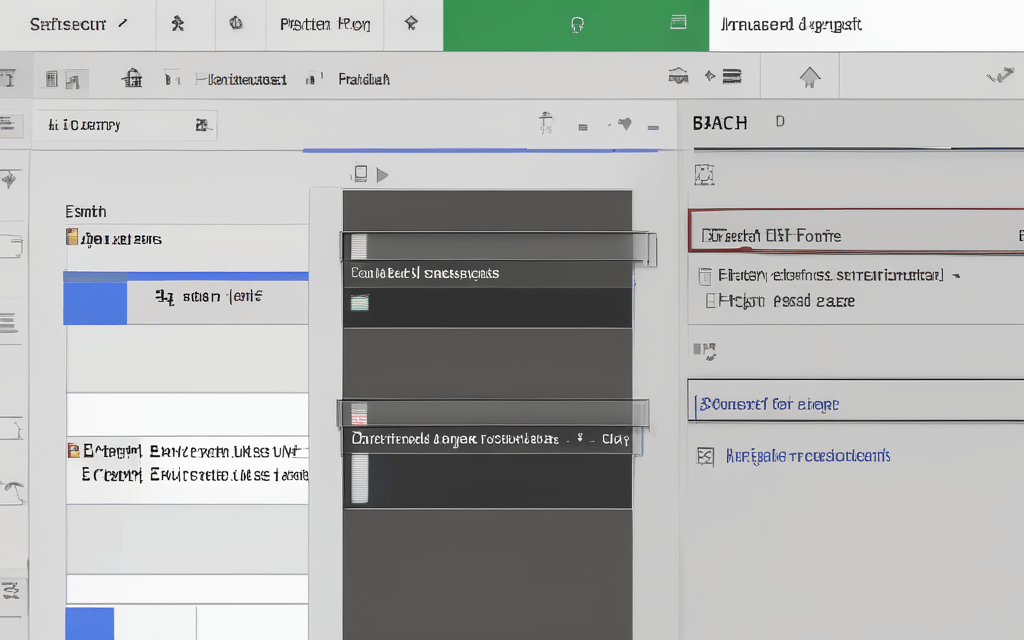Toggle the first checkbox under the red-outlined field
The image size is (1024, 640).
point(704,275)
